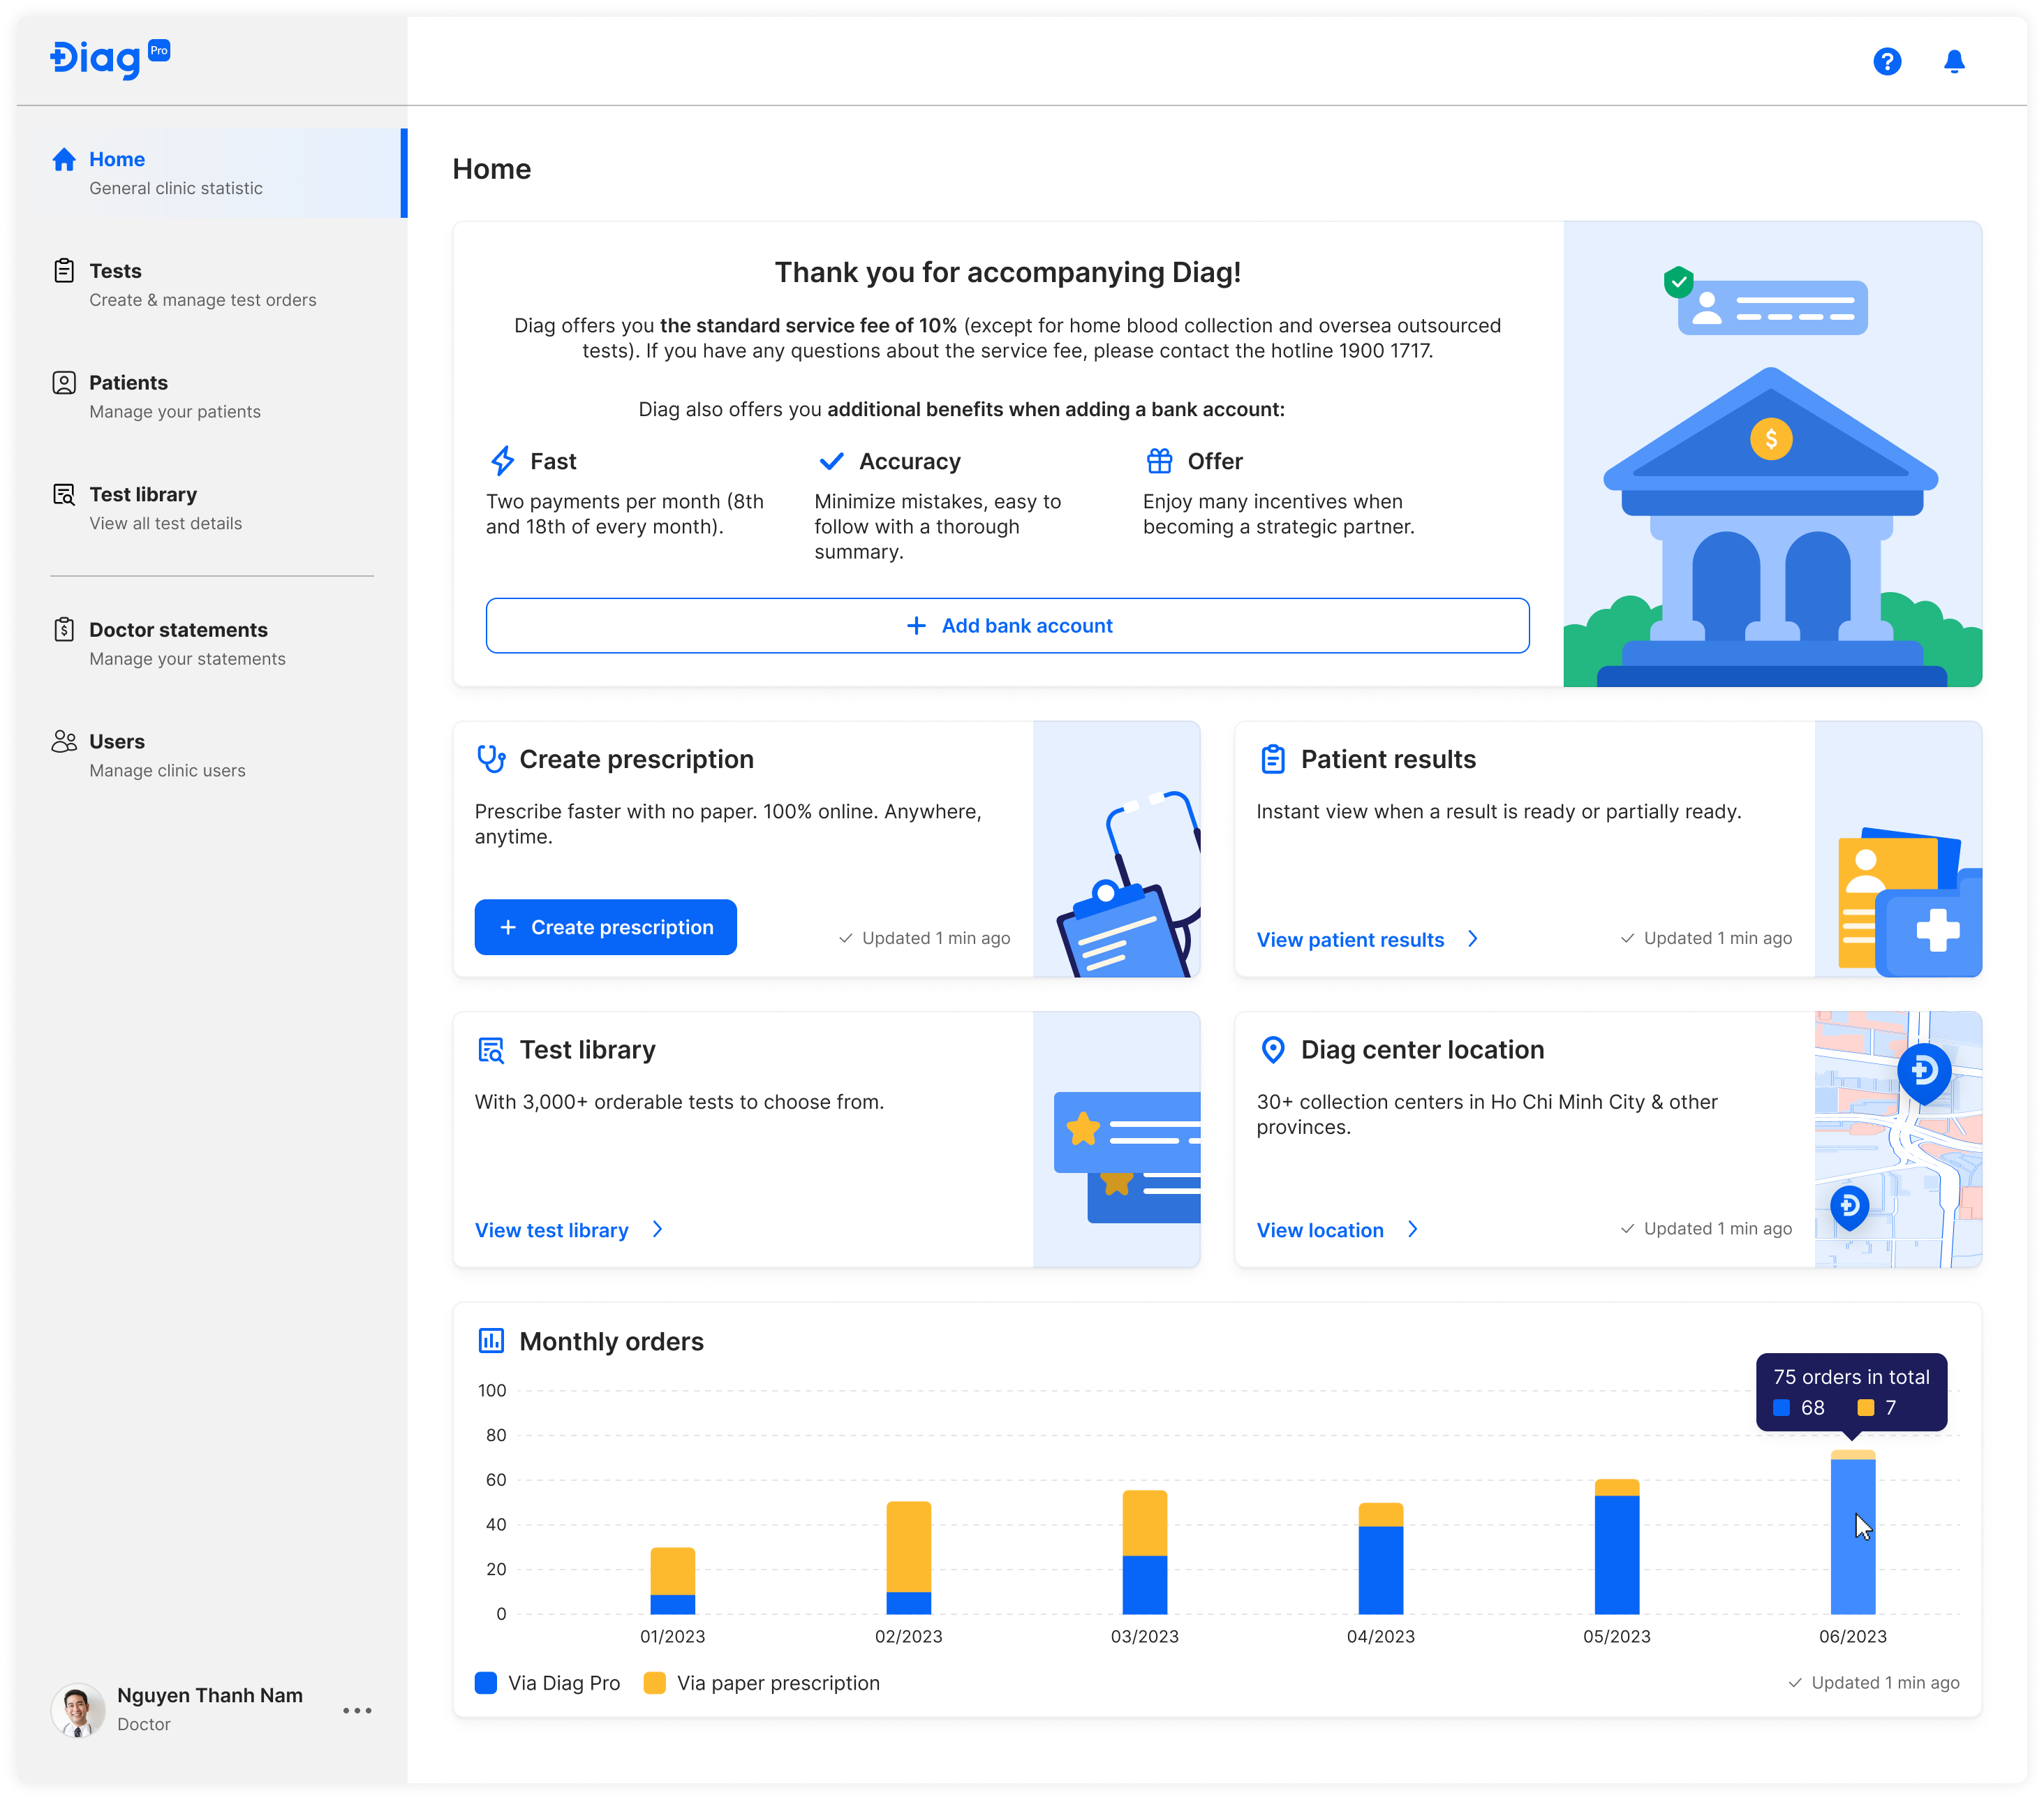This screenshot has width=2044, height=1800.
Task: Click the Doctor statements dollar clipboard icon
Action: click(64, 630)
